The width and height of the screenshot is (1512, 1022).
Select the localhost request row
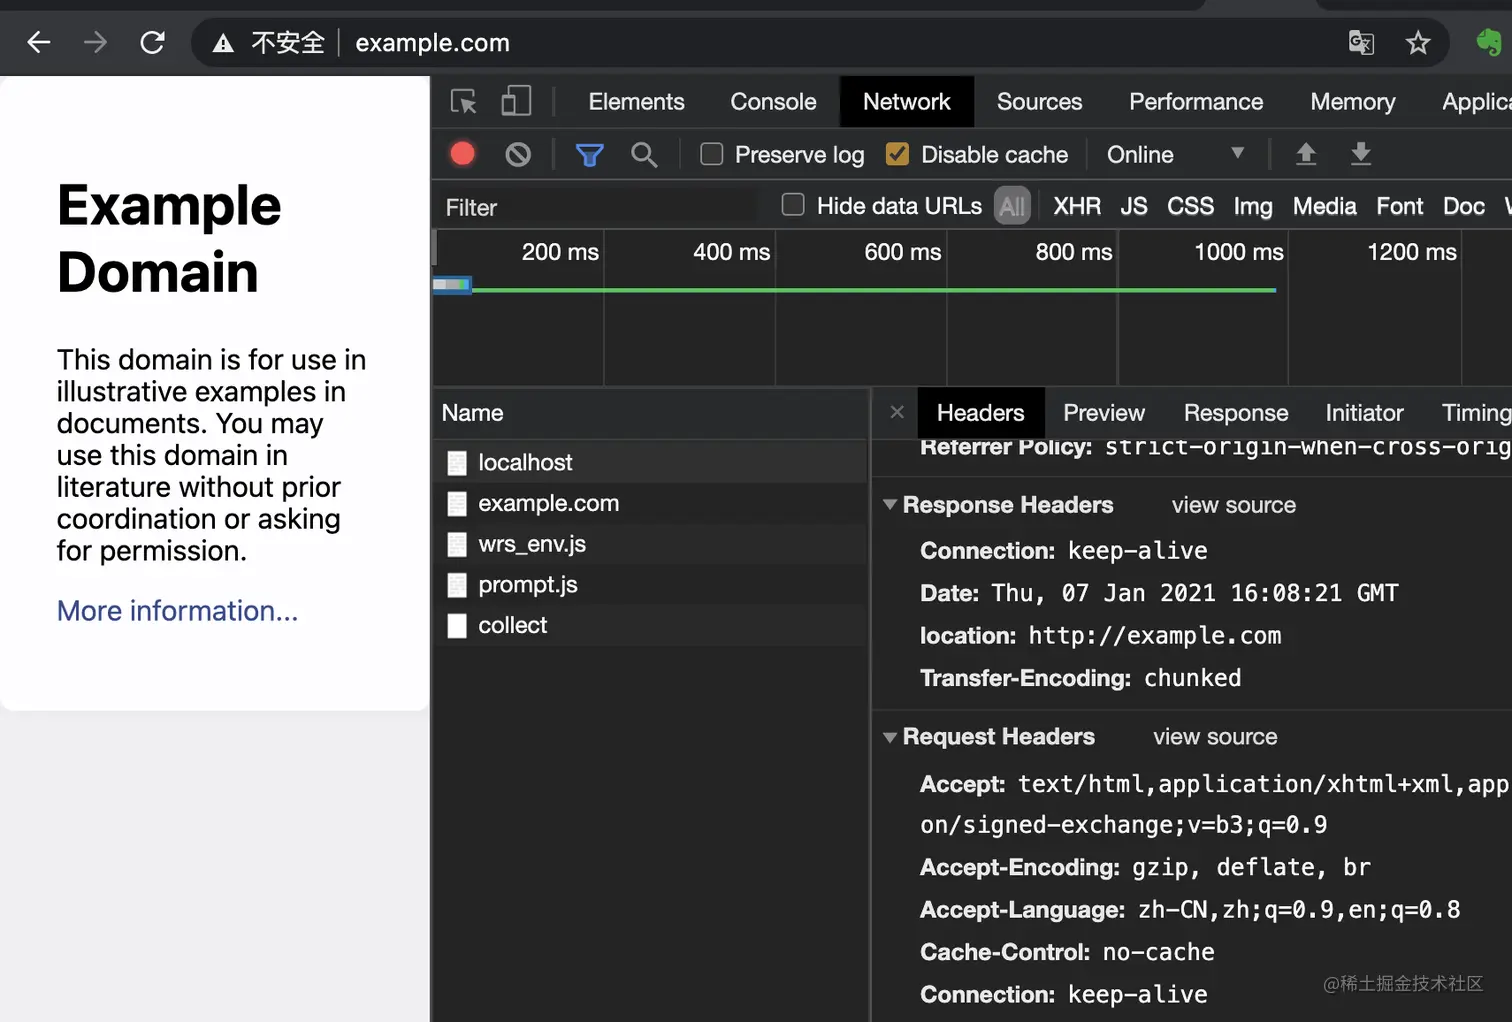click(650, 462)
